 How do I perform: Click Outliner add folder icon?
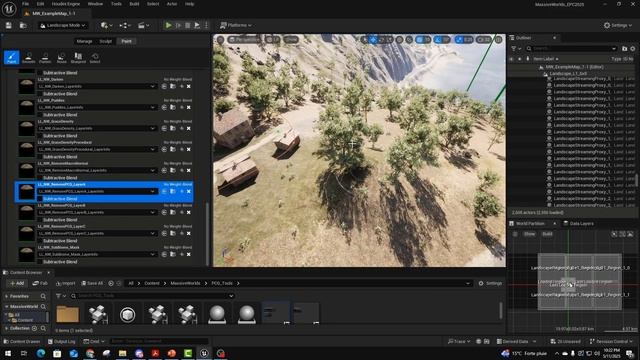tap(624, 49)
